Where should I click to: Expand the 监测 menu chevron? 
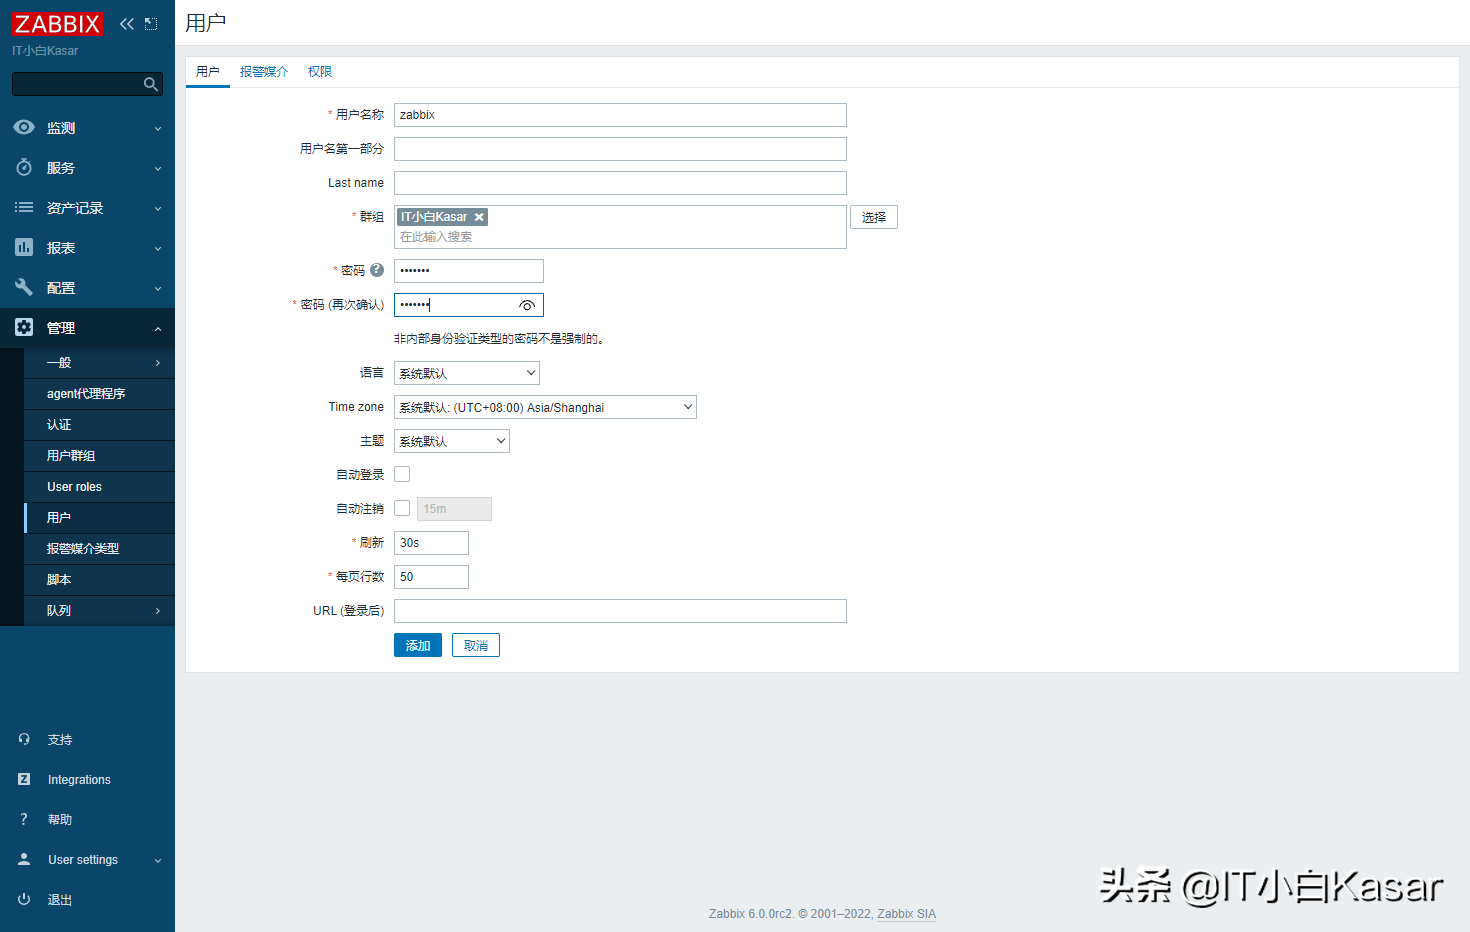tap(158, 128)
